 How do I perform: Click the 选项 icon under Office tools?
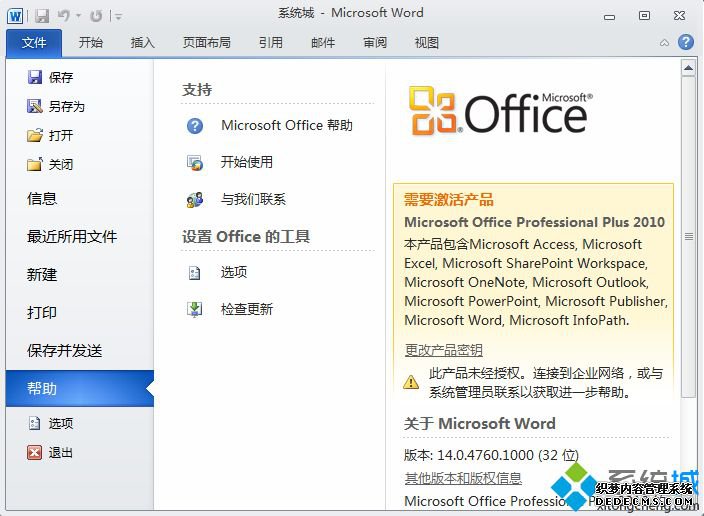coord(194,273)
